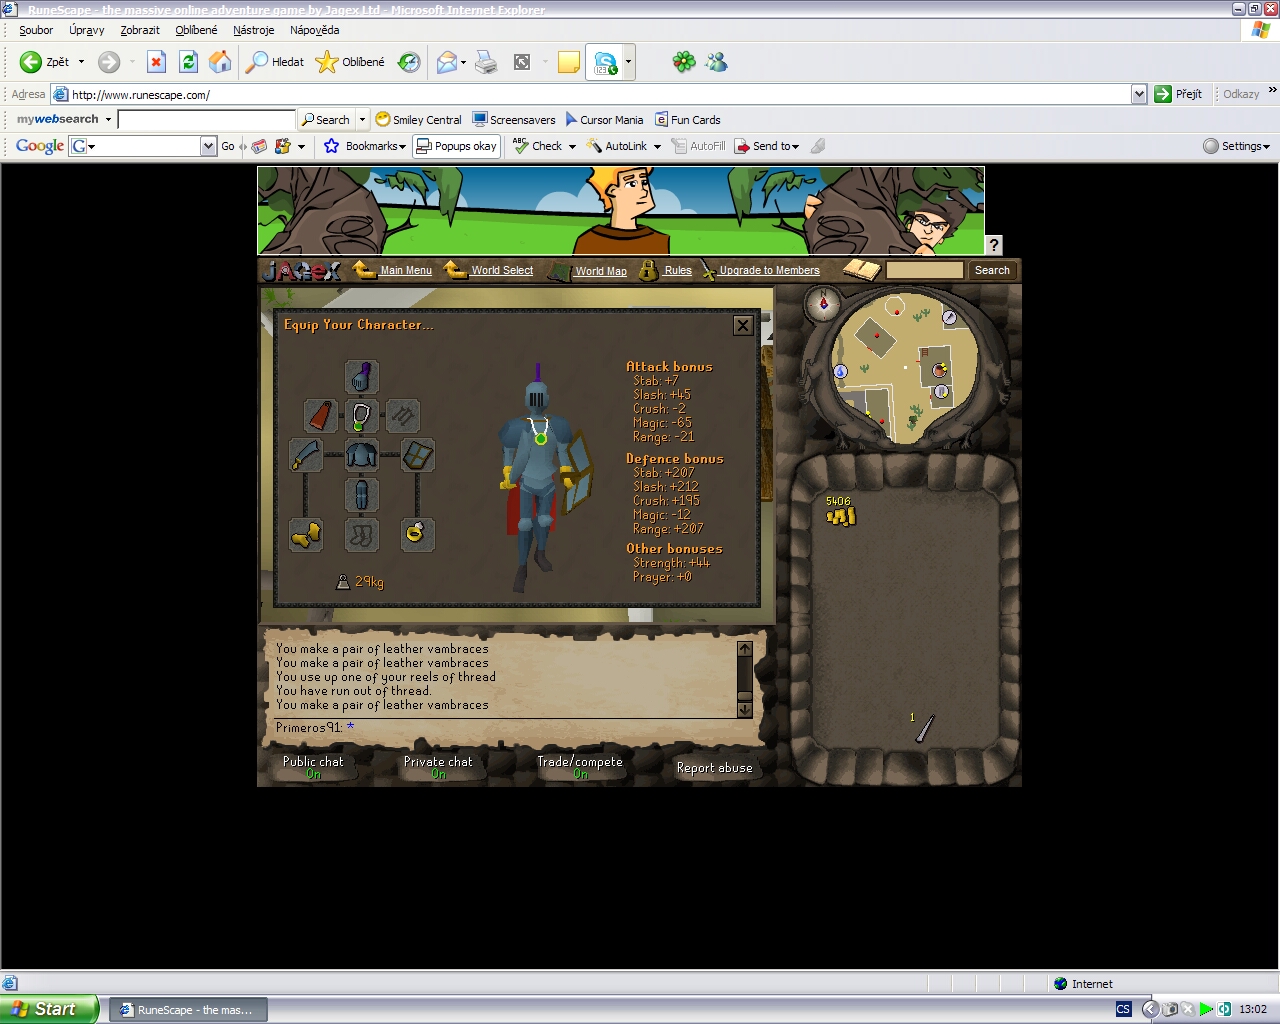Open the Mail toolbar icon

click(x=447, y=62)
